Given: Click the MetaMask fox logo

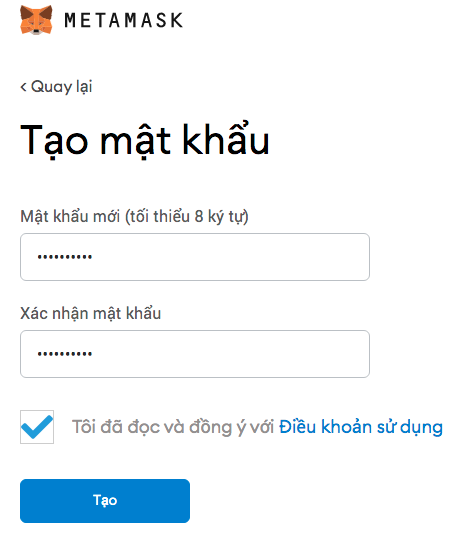Looking at the screenshot, I should click(x=36, y=20).
